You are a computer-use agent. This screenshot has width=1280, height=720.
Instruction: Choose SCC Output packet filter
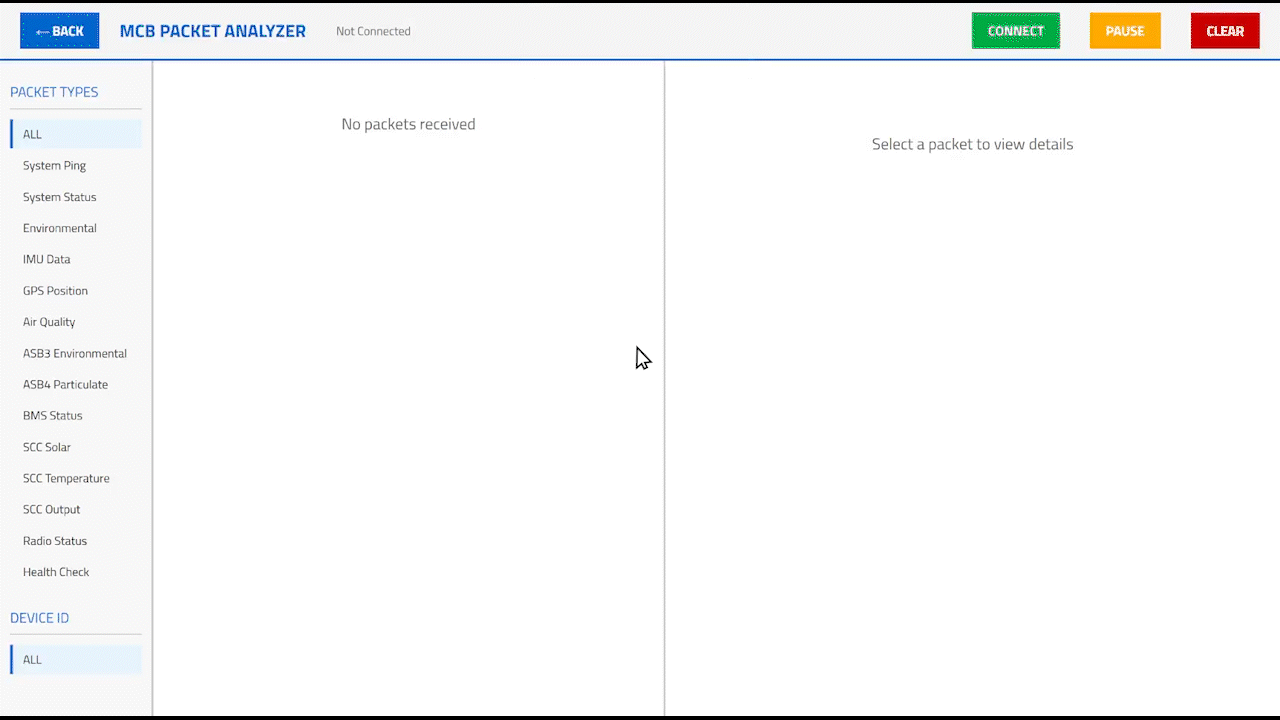[x=52, y=509]
